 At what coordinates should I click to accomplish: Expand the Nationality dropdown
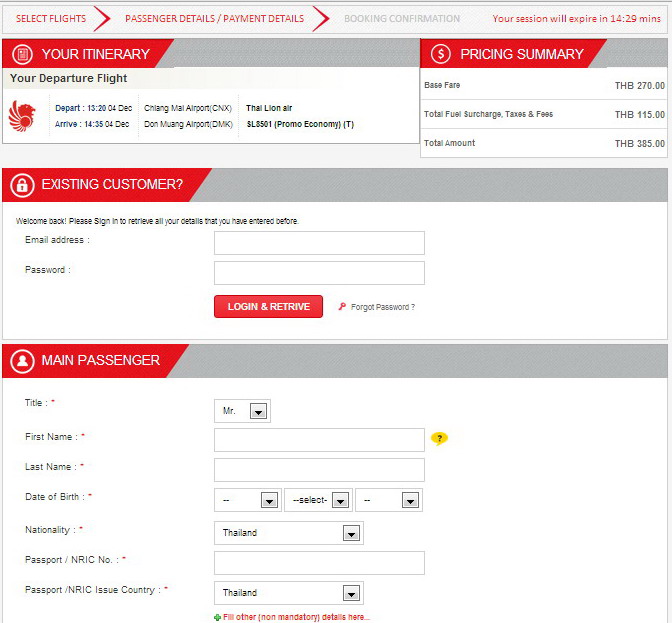tap(289, 533)
